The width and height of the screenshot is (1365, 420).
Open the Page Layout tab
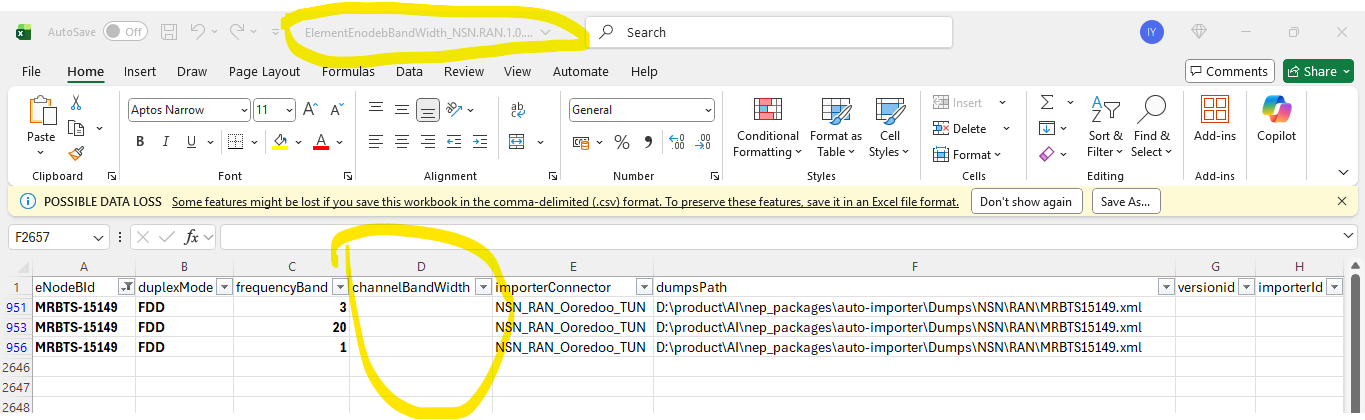[264, 71]
